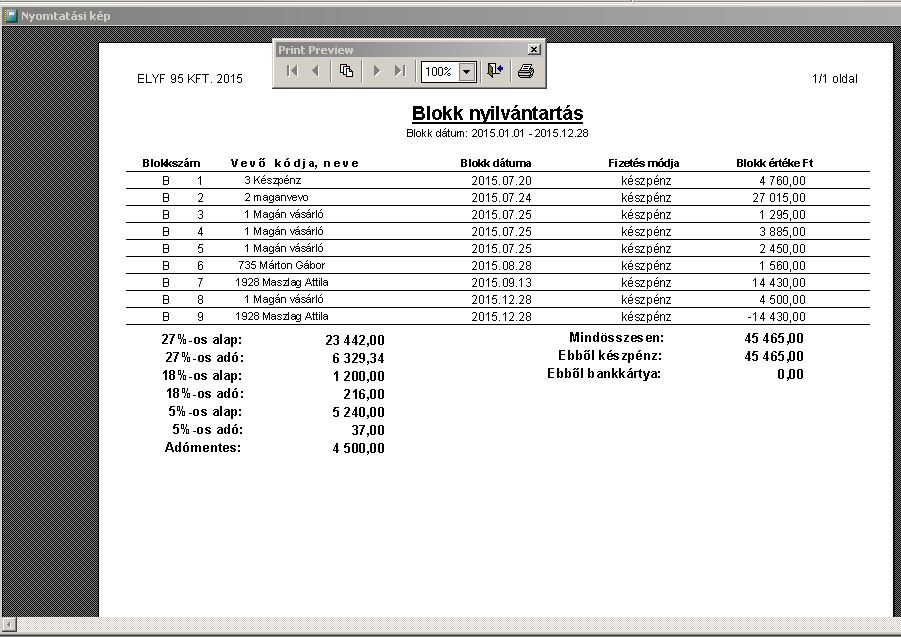Viewport: 901px width, 637px height.
Task: Click the value 23 442,00
Action: pyautogui.click(x=355, y=341)
